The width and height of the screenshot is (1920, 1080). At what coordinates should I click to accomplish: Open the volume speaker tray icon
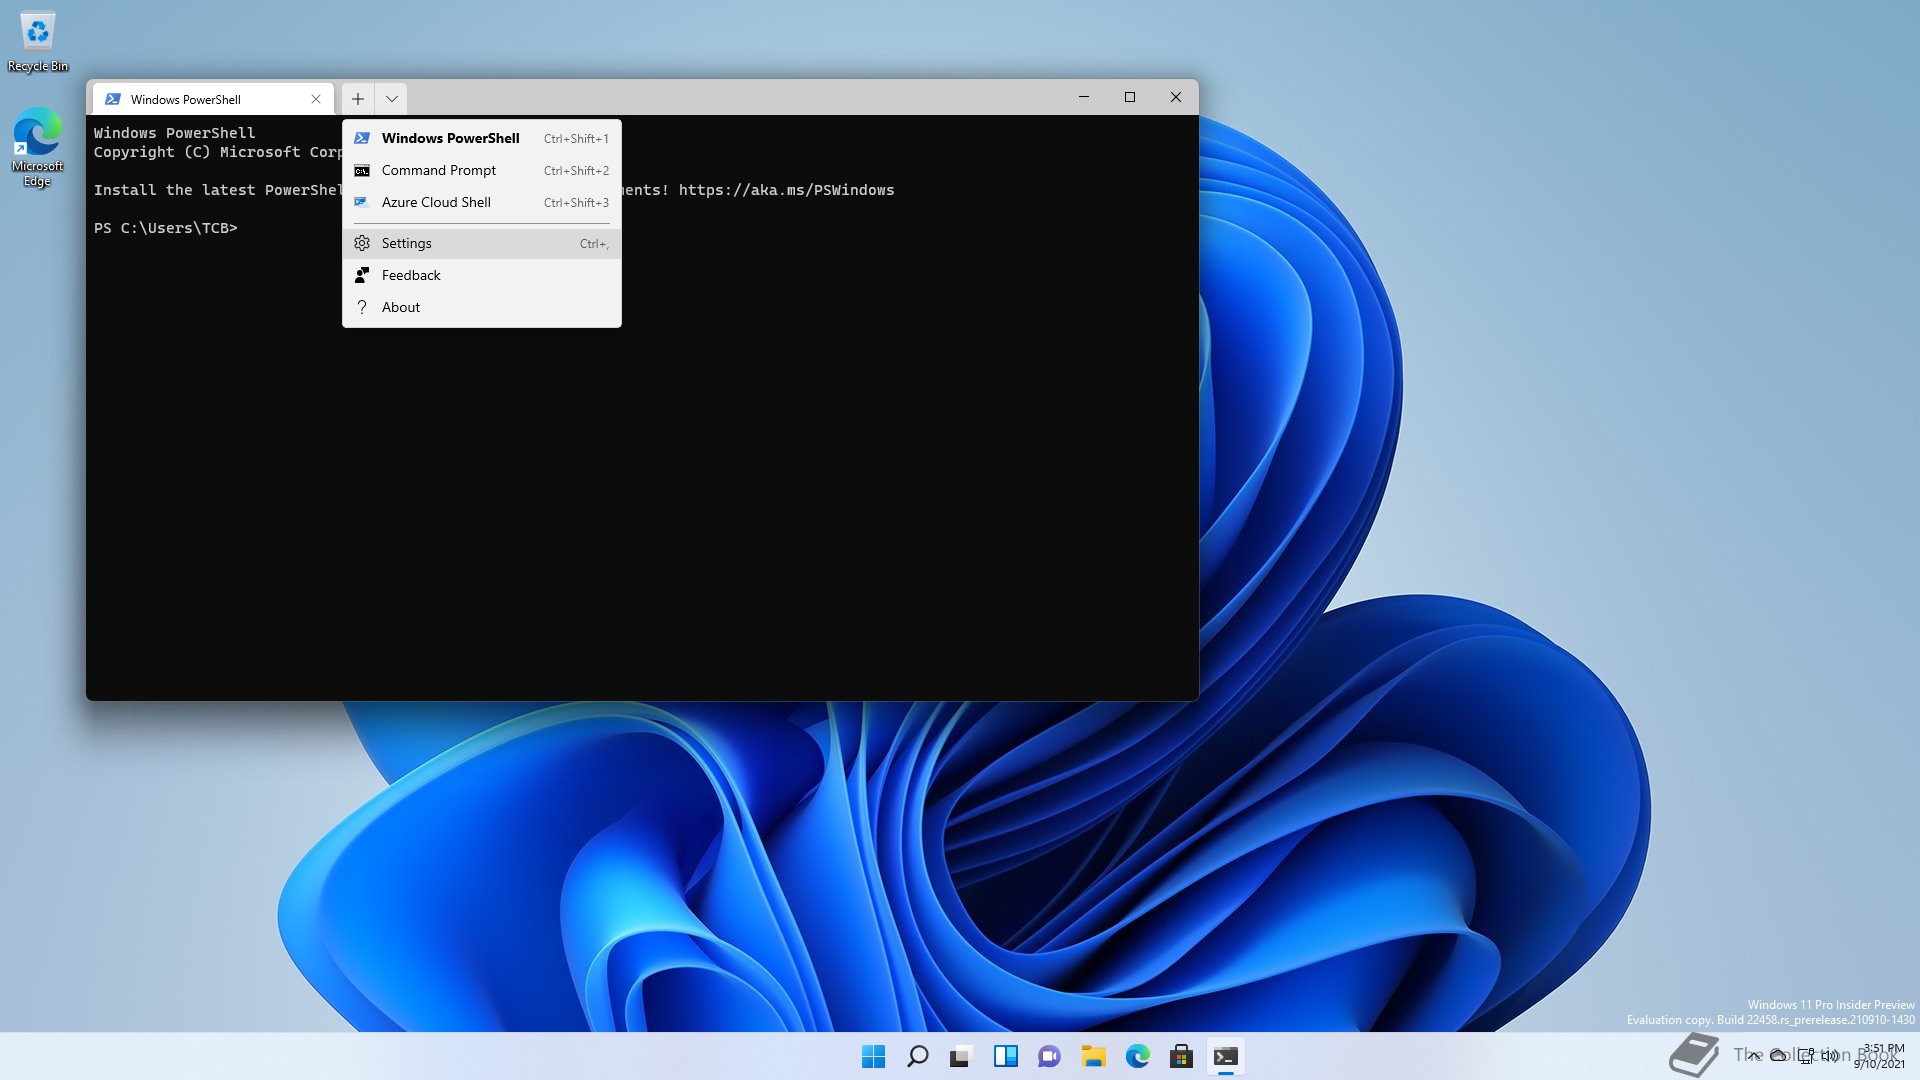(x=1829, y=1055)
